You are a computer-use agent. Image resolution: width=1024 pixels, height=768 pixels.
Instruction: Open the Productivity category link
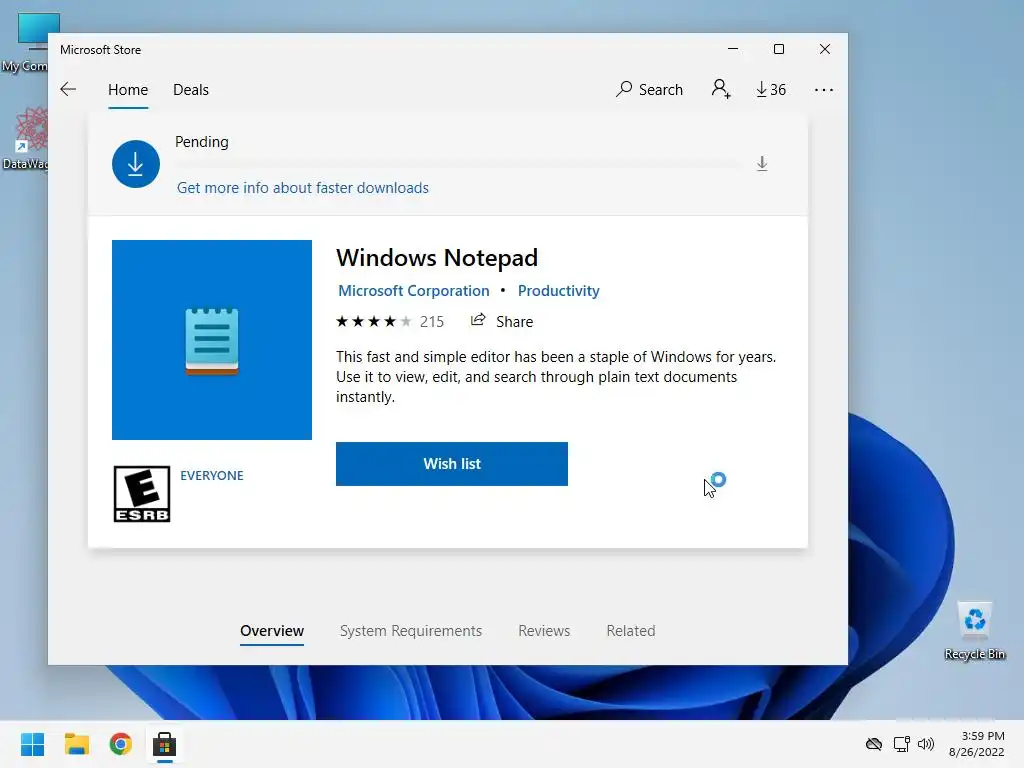point(558,291)
